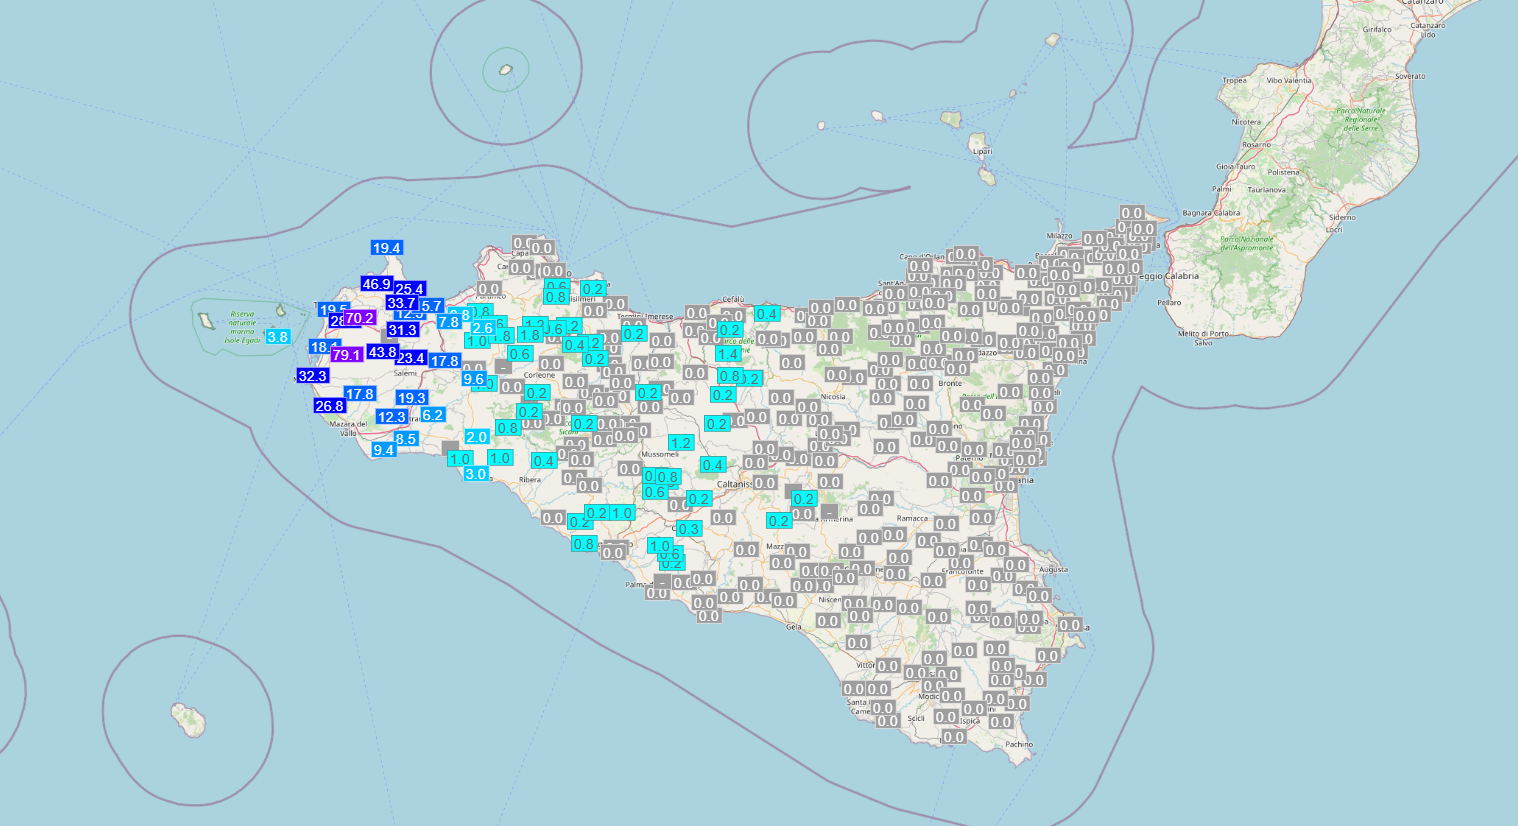This screenshot has height=826, width=1518.
Task: Select the 32.3 coastal marker
Action: [313, 376]
